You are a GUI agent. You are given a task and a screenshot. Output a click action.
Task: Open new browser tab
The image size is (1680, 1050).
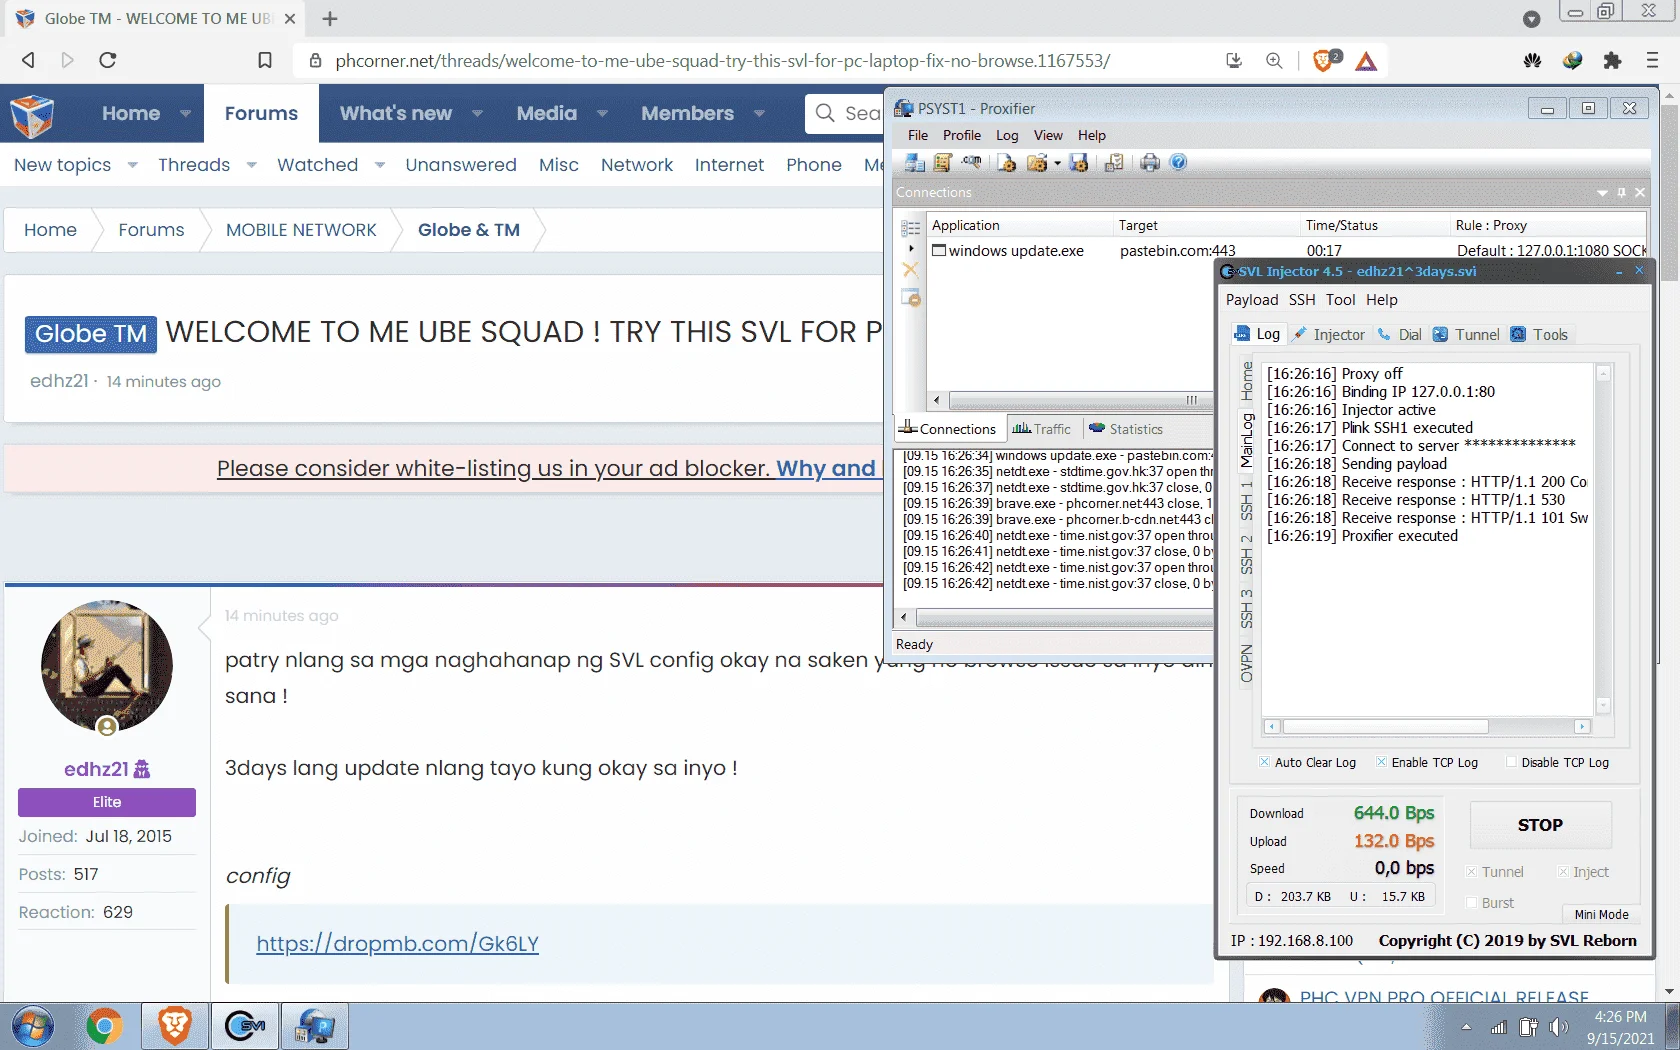click(330, 19)
